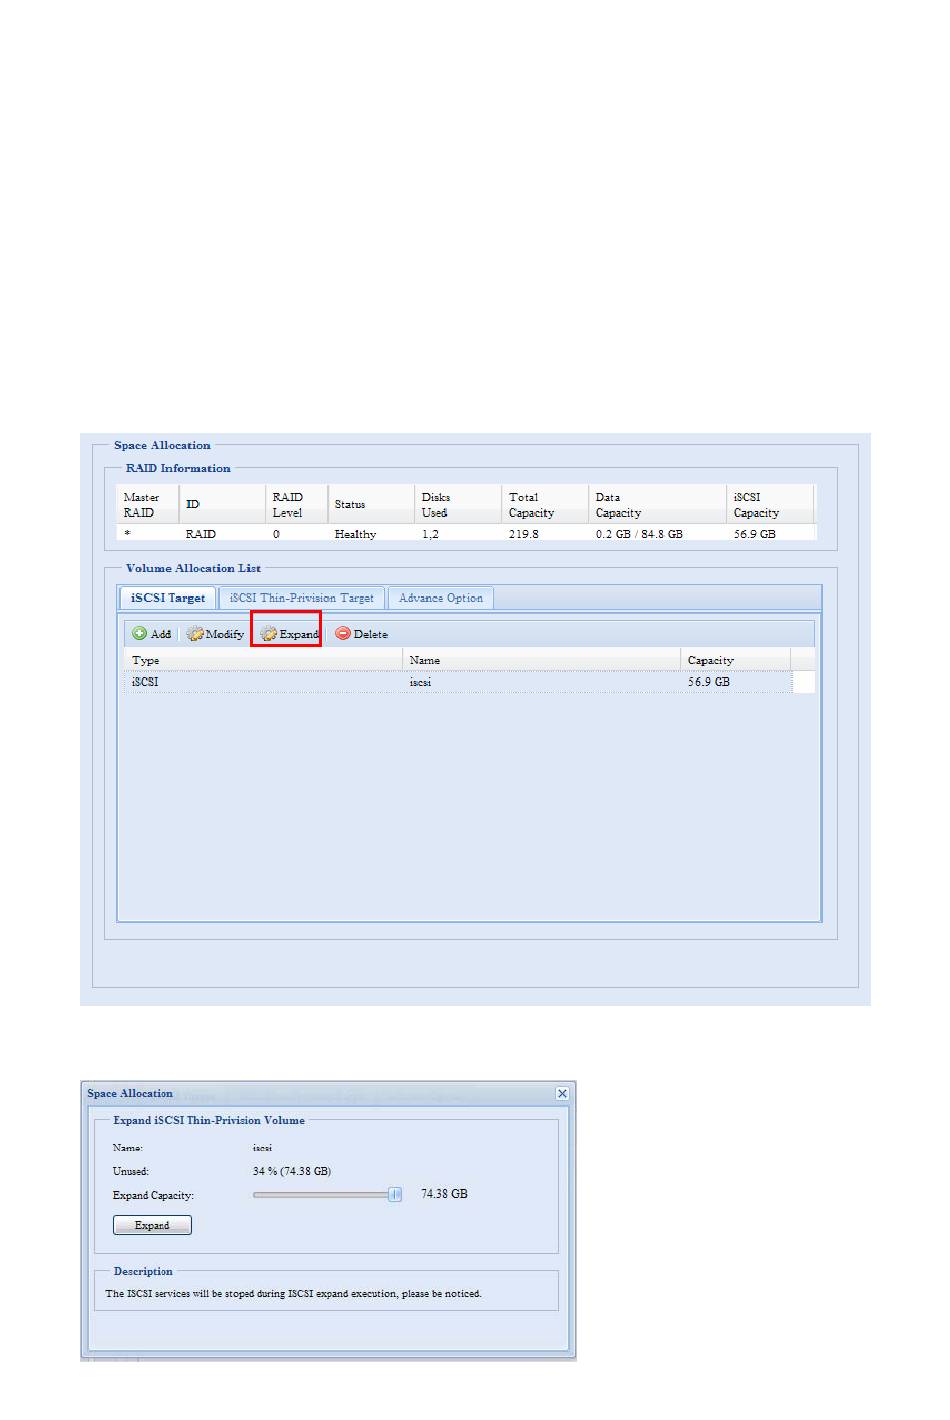This screenshot has height=1420, width=950.
Task: Click the Total Capacity column header
Action: pos(545,505)
